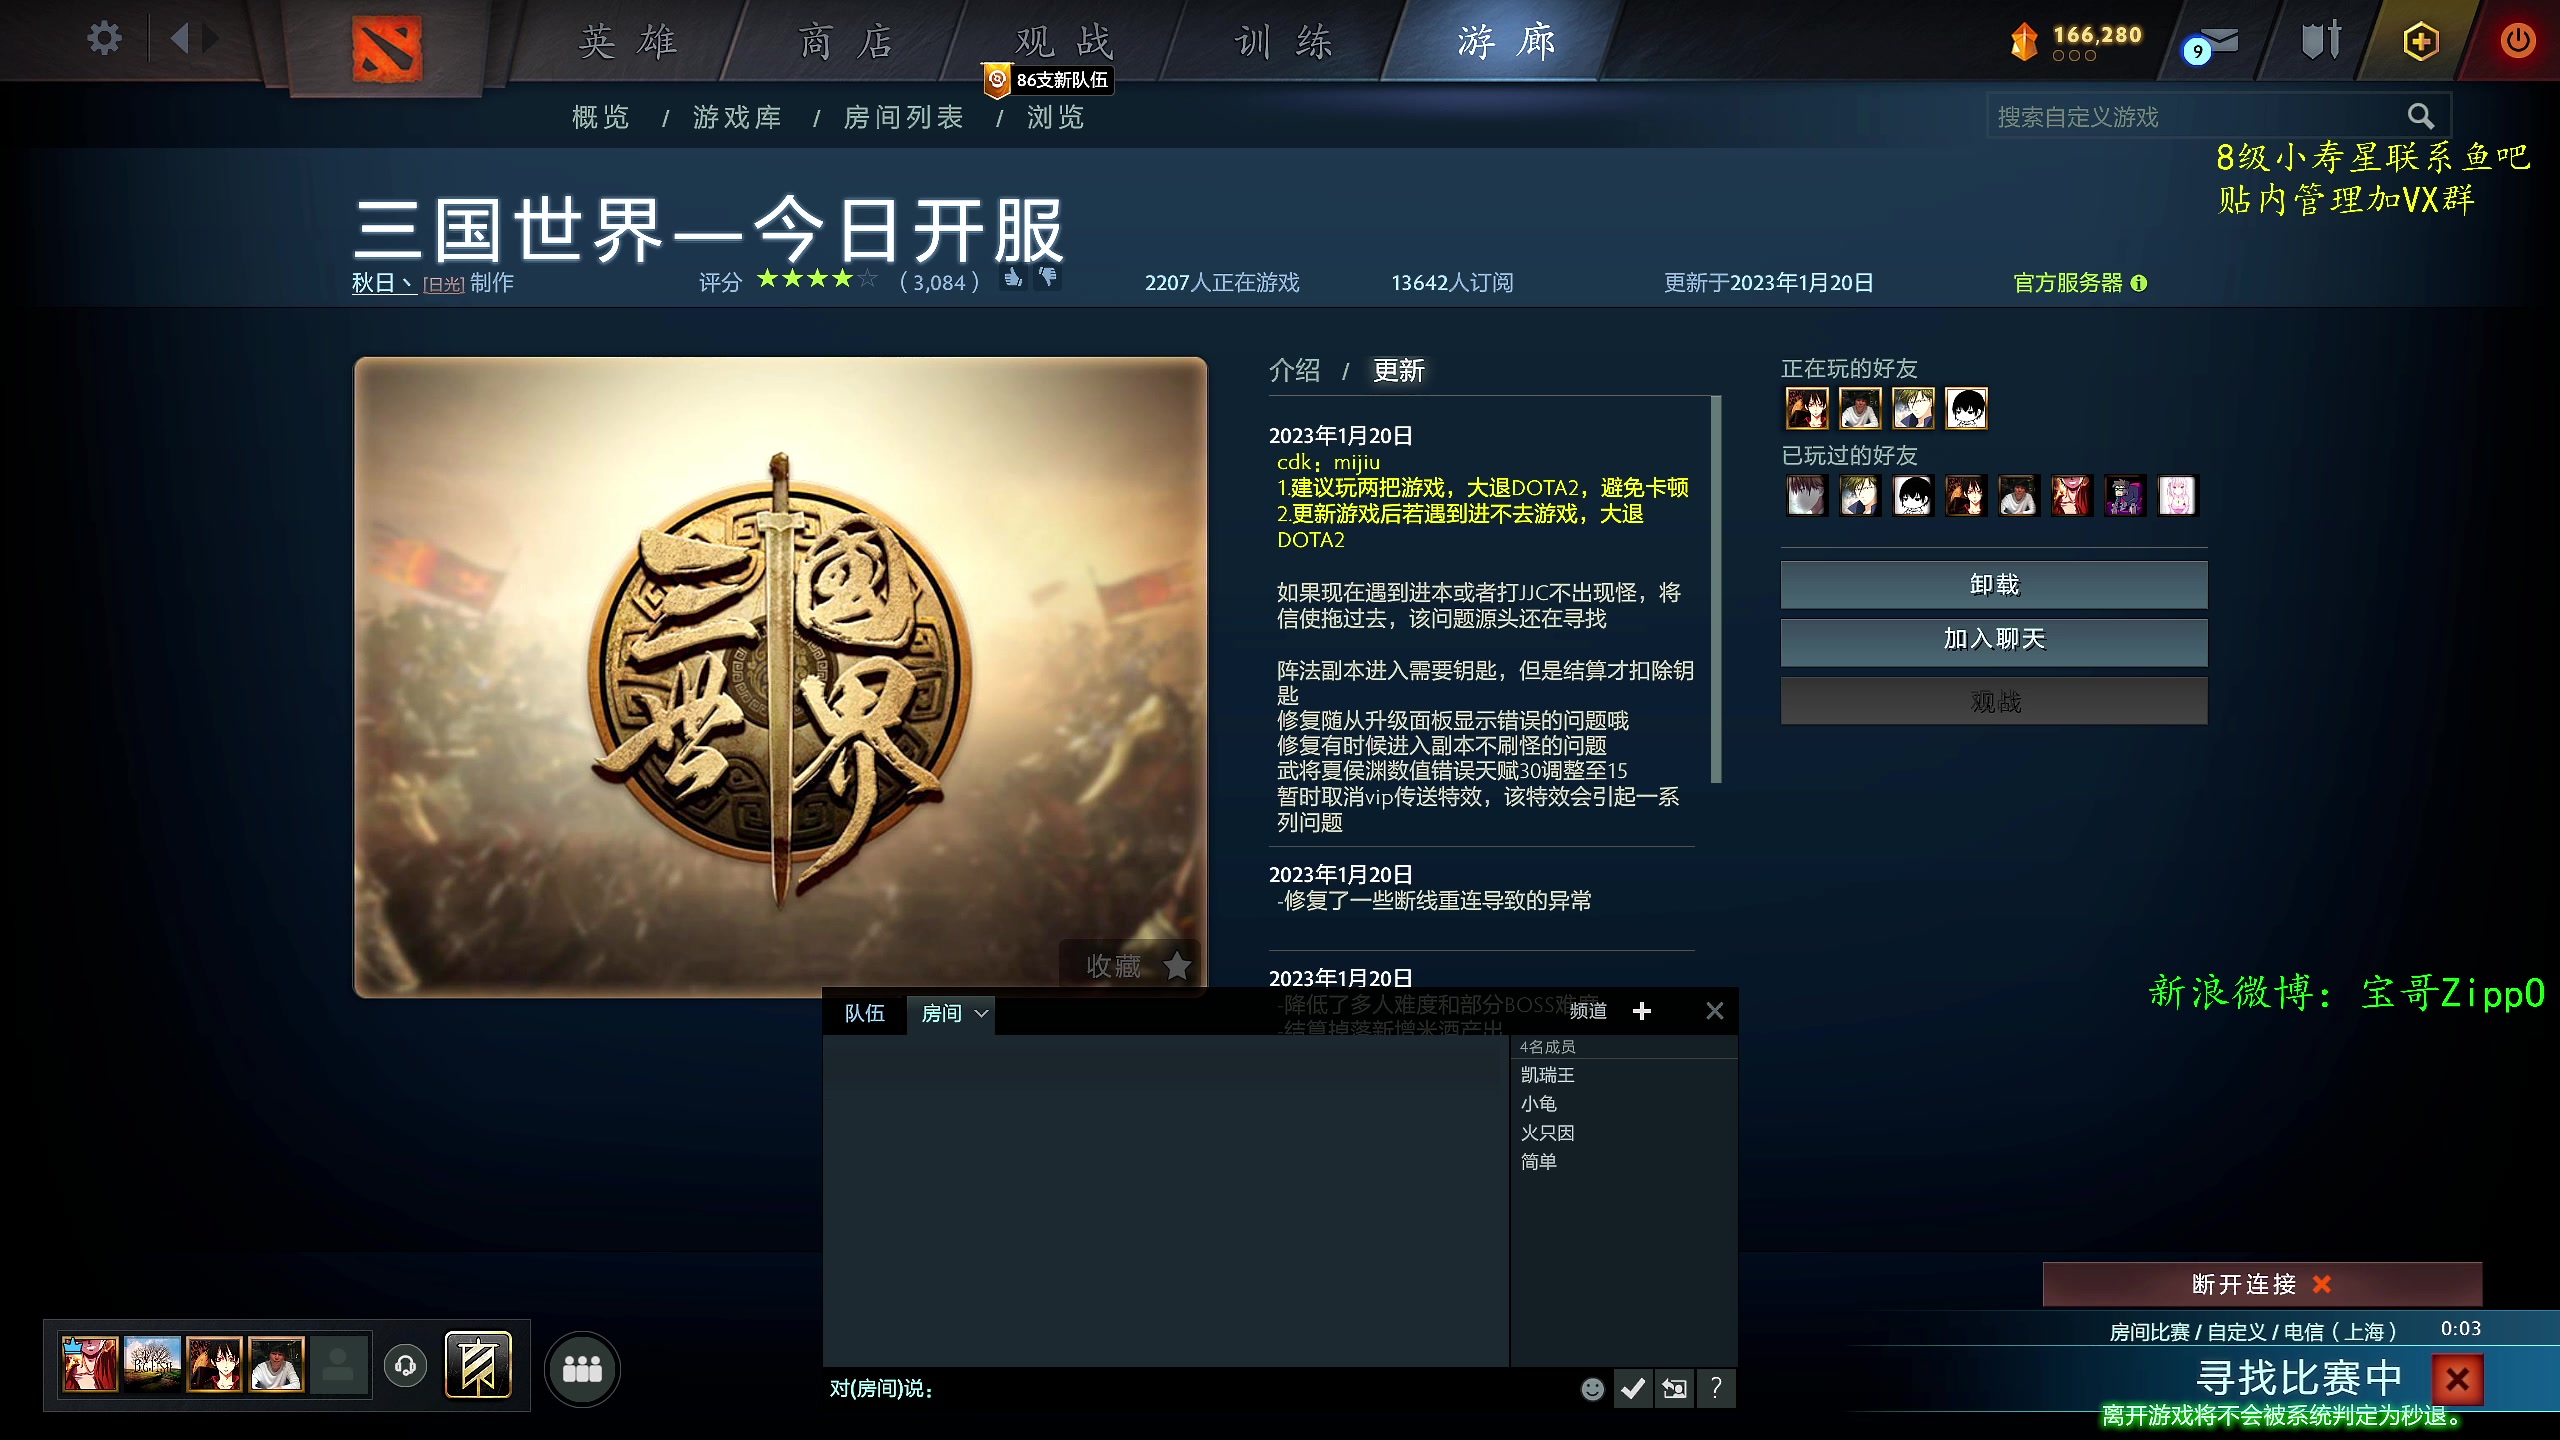
Task: Select the crowned party leader avatar
Action: [90, 1364]
